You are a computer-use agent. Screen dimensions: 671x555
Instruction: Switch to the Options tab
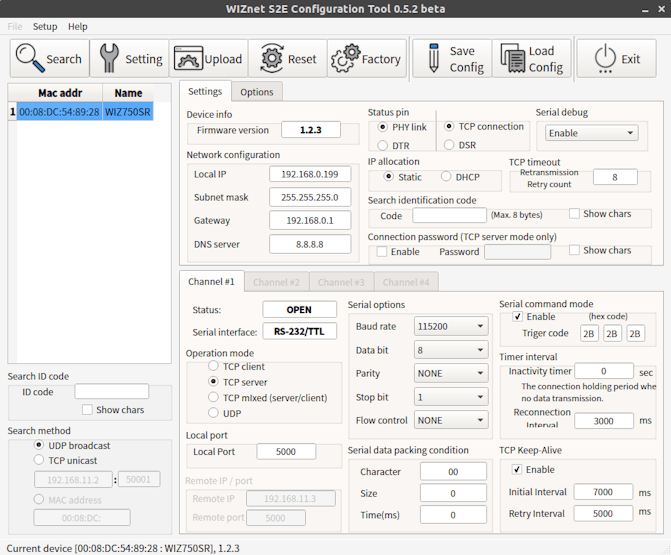[x=257, y=92]
